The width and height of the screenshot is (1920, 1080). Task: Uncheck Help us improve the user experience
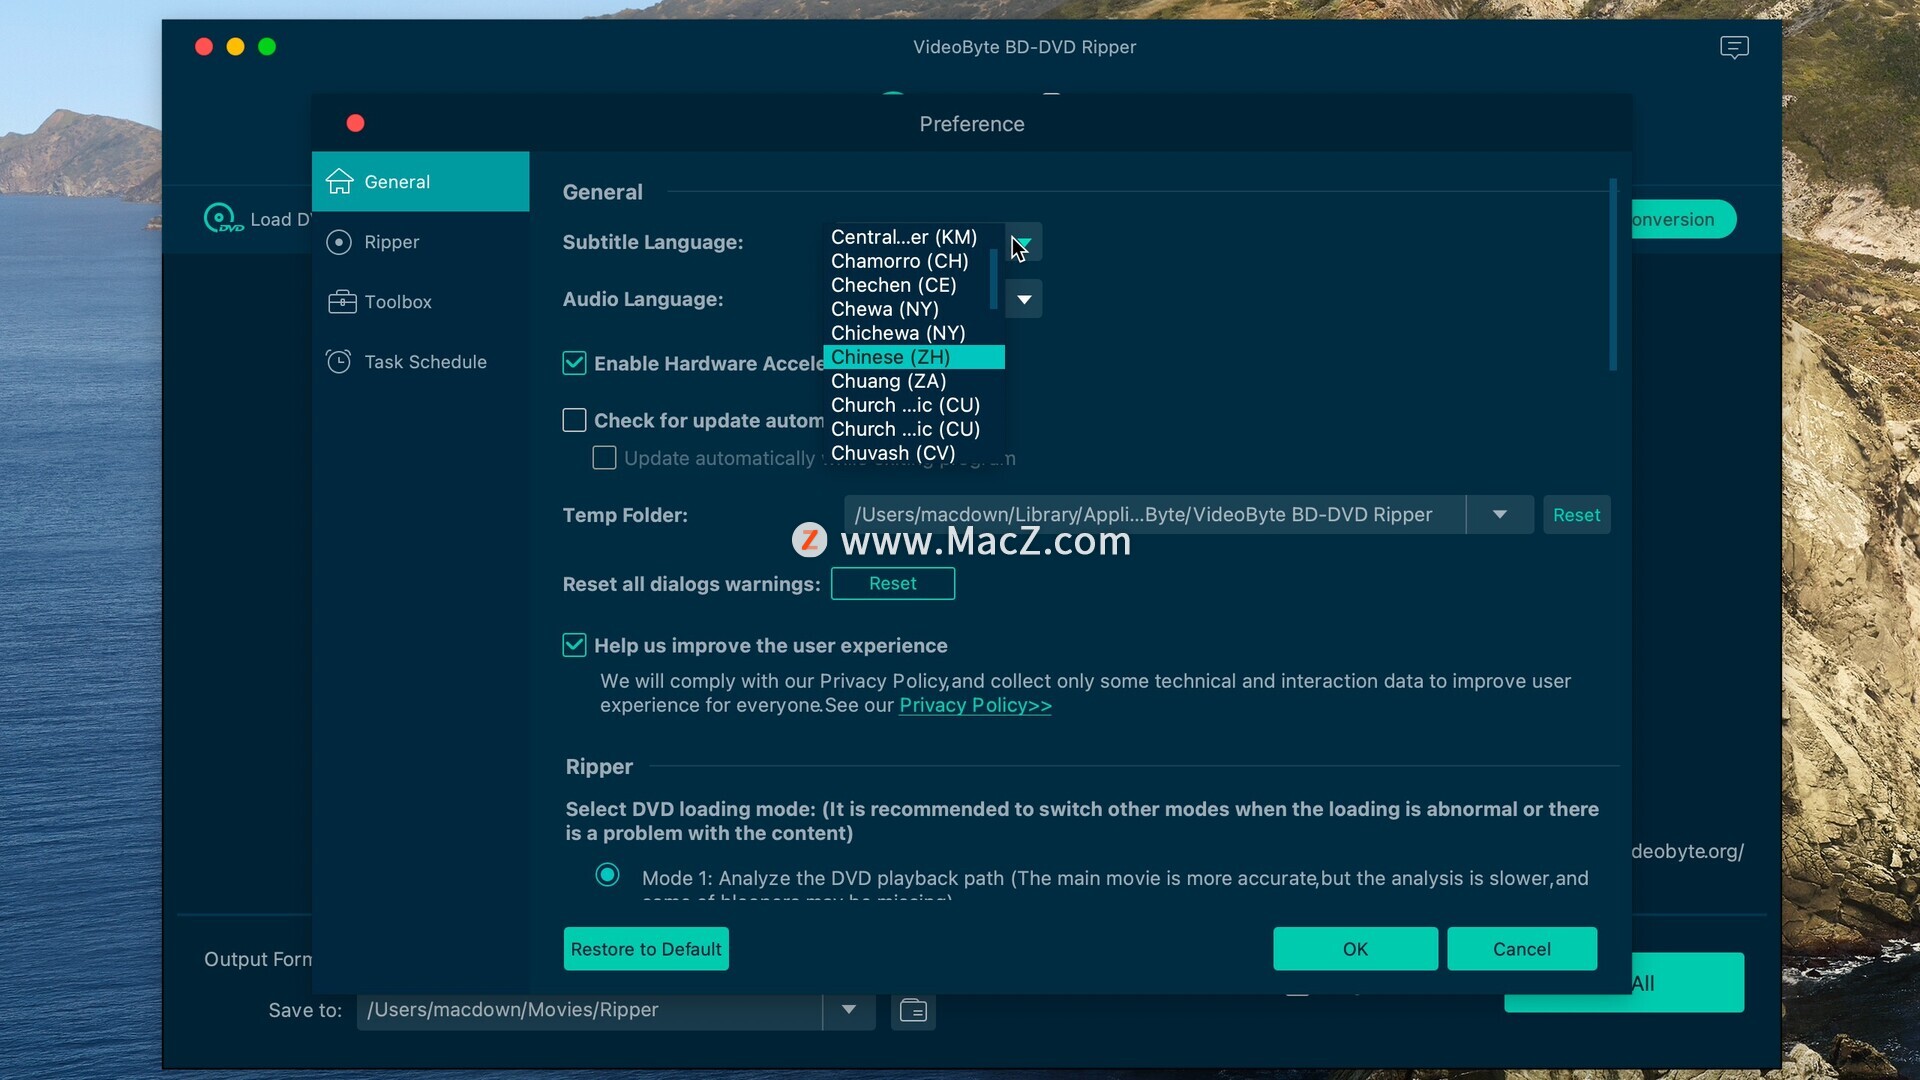574,645
